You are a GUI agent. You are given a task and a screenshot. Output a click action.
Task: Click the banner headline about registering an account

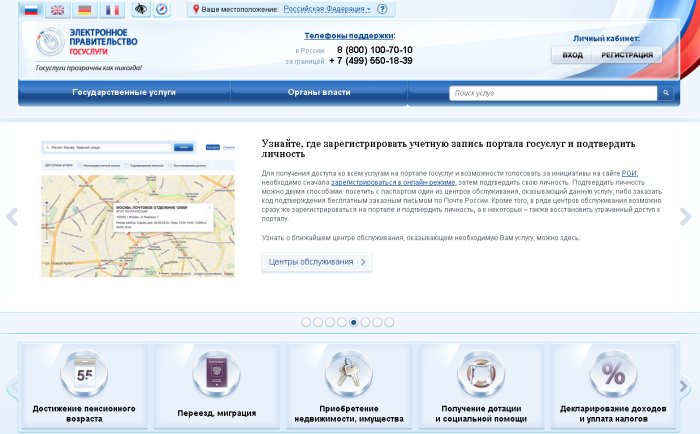coord(448,149)
